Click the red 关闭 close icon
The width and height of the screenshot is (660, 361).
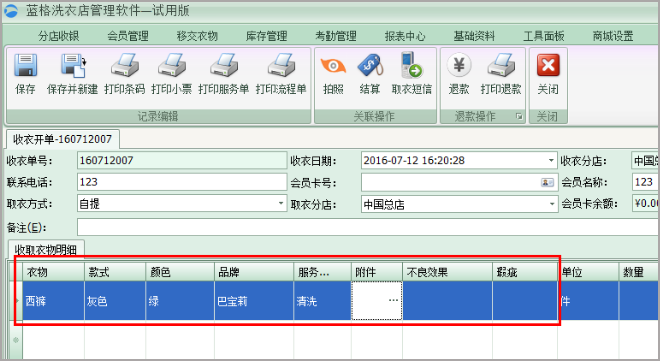point(548,65)
